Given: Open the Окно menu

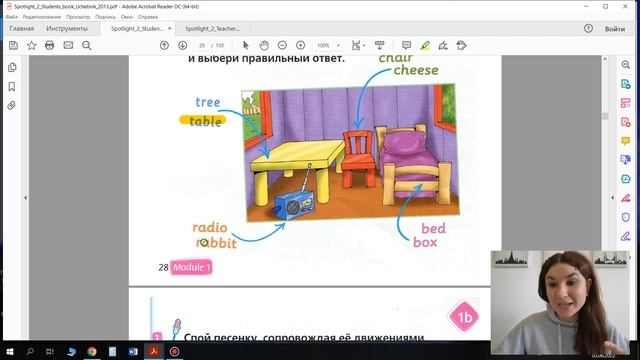Looking at the screenshot, I should point(127,17).
